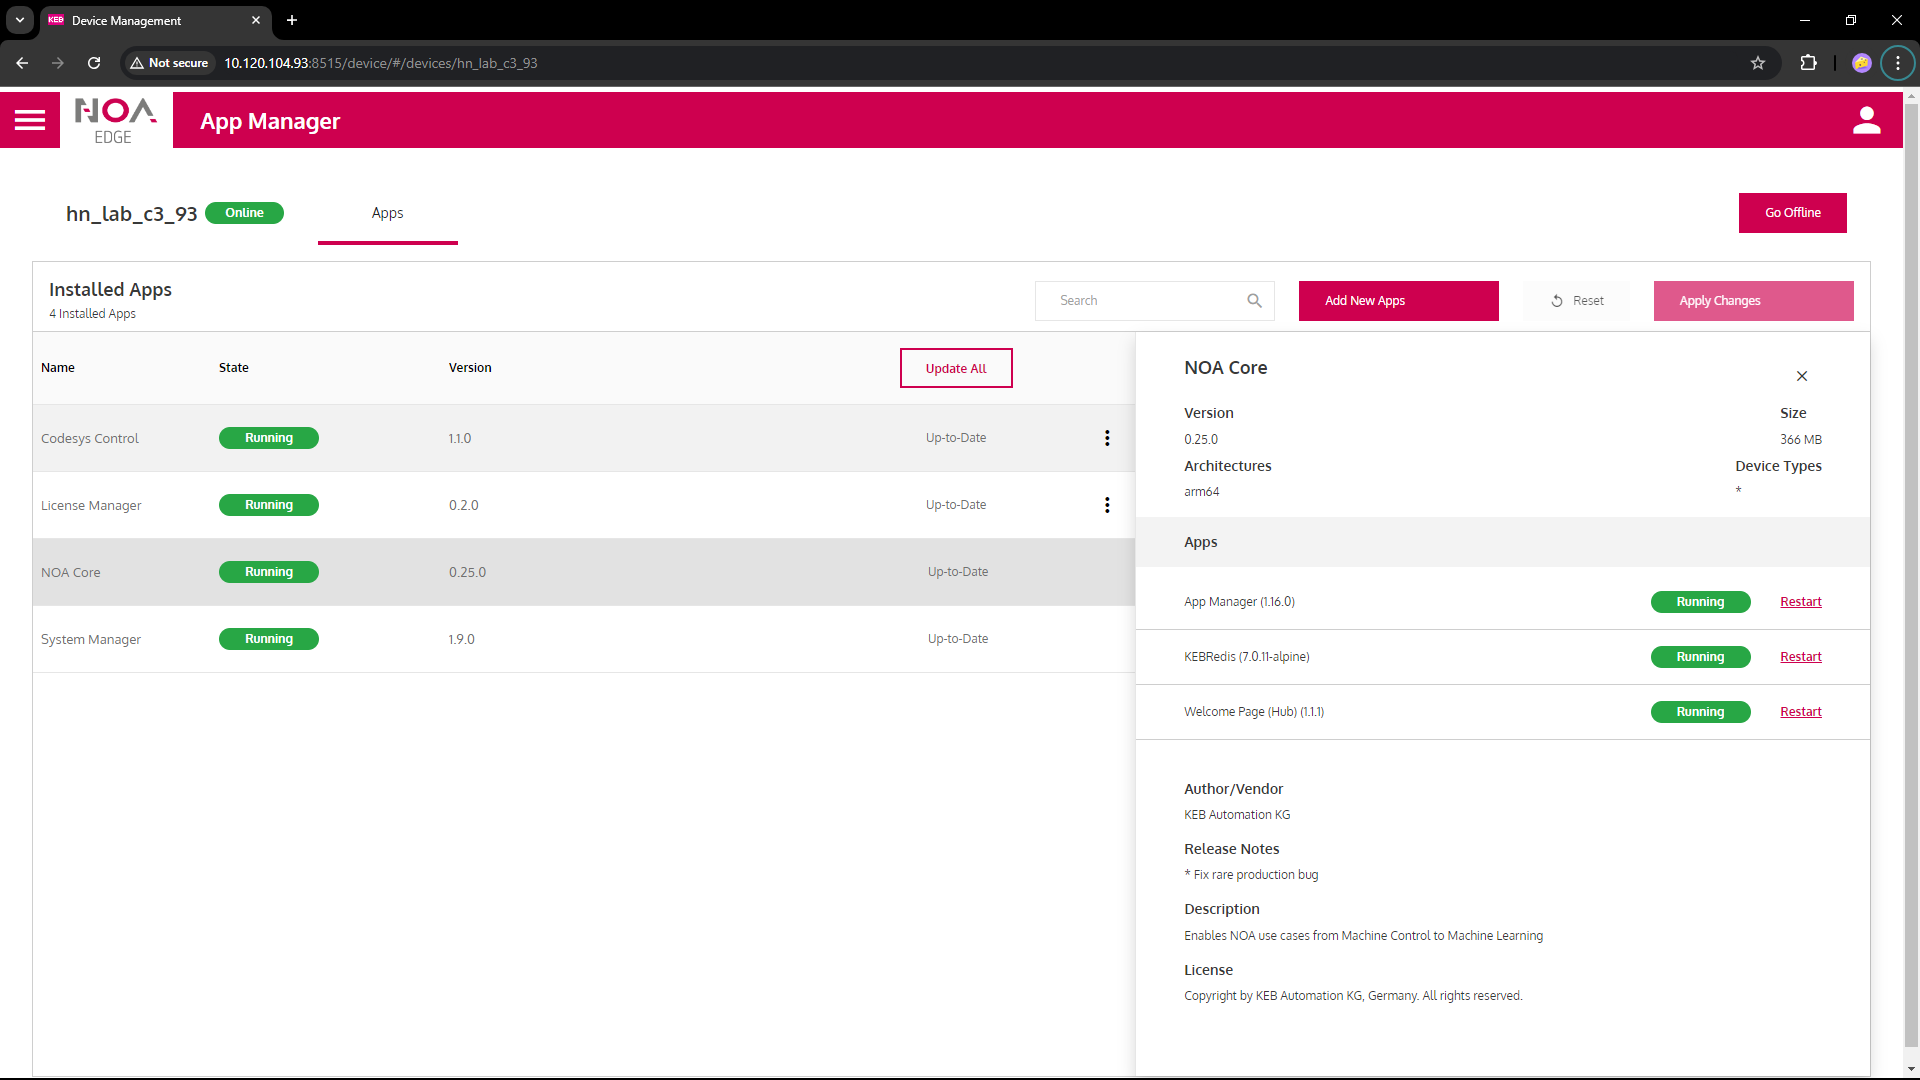Open browser extensions puzzle icon
The width and height of the screenshot is (1920, 1080).
(1808, 63)
